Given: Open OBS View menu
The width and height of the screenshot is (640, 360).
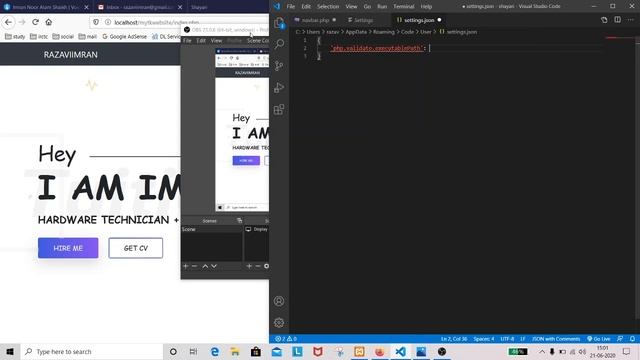Looking at the screenshot, I should pos(216,40).
